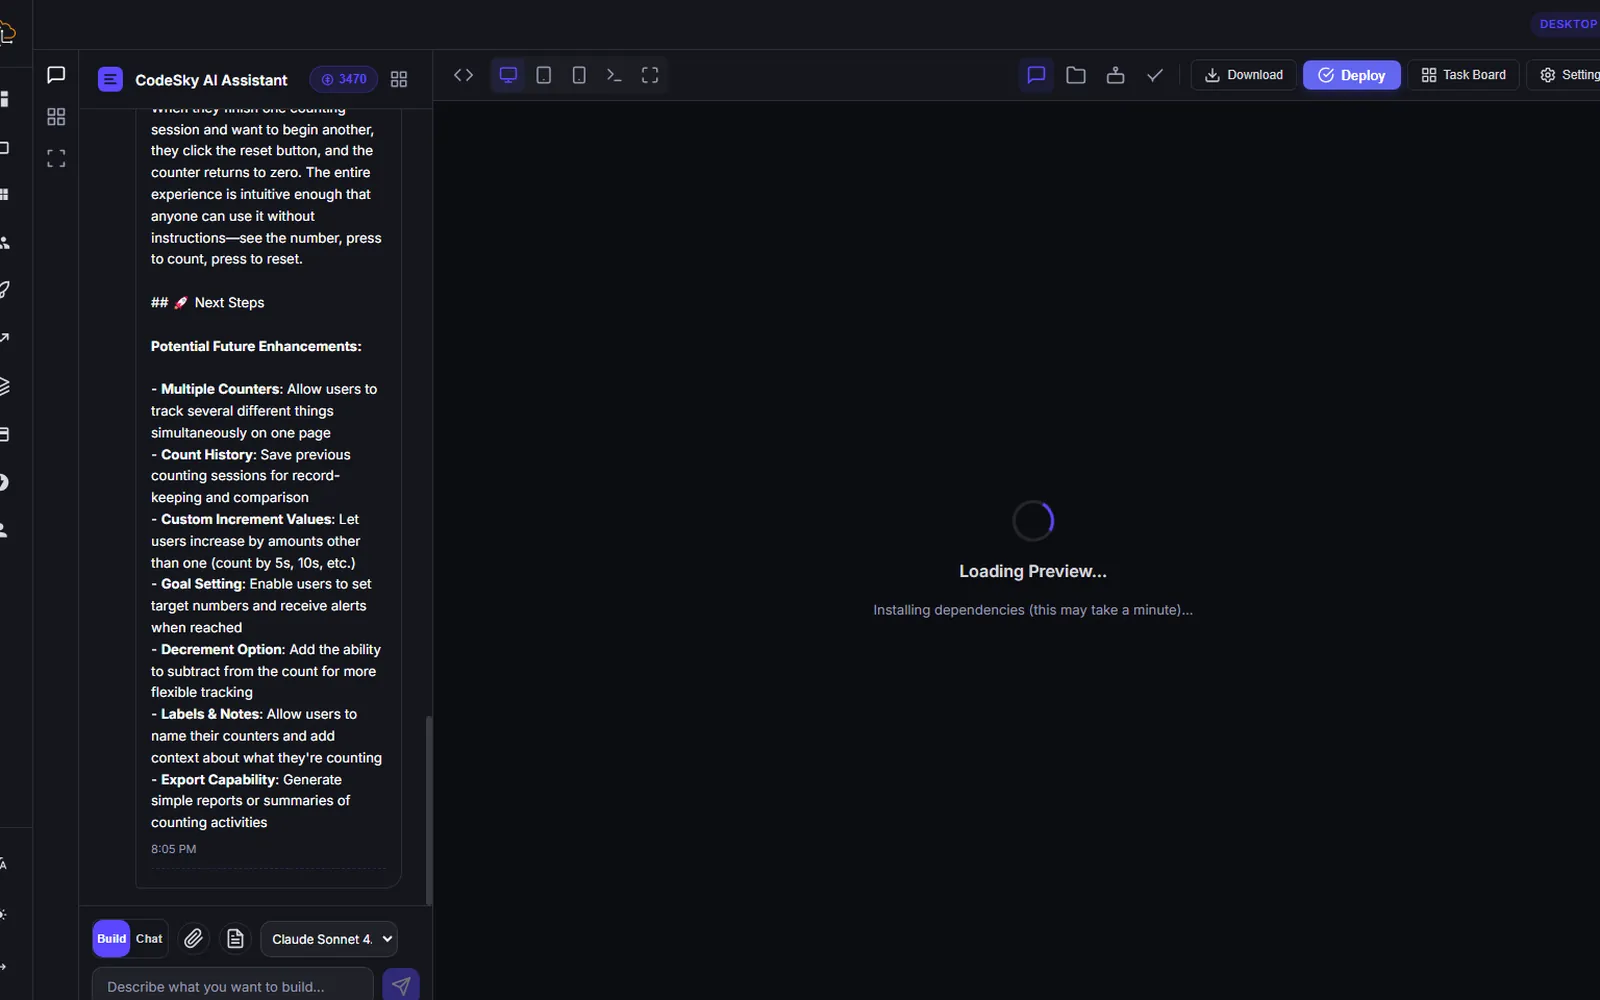Open the grid icon beside the 3470 badge
This screenshot has width=1600, height=1000.
coord(399,79)
